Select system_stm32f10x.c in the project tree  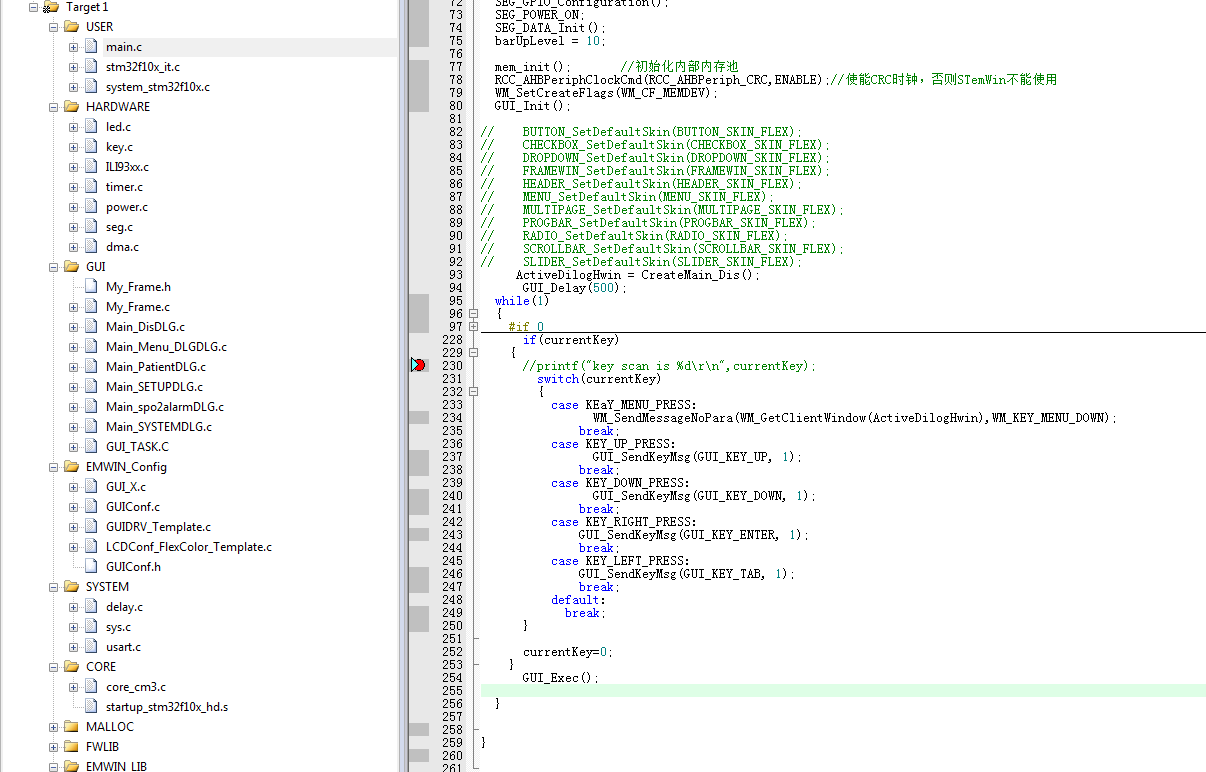[158, 87]
